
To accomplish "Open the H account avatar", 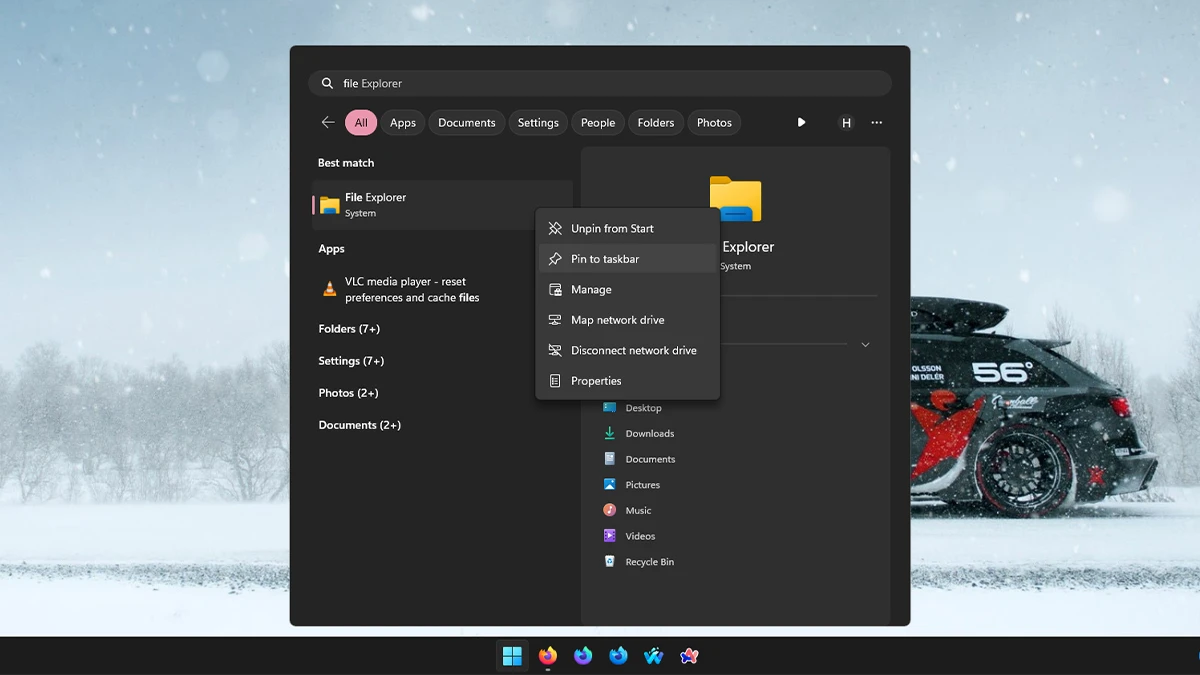I will pos(846,123).
